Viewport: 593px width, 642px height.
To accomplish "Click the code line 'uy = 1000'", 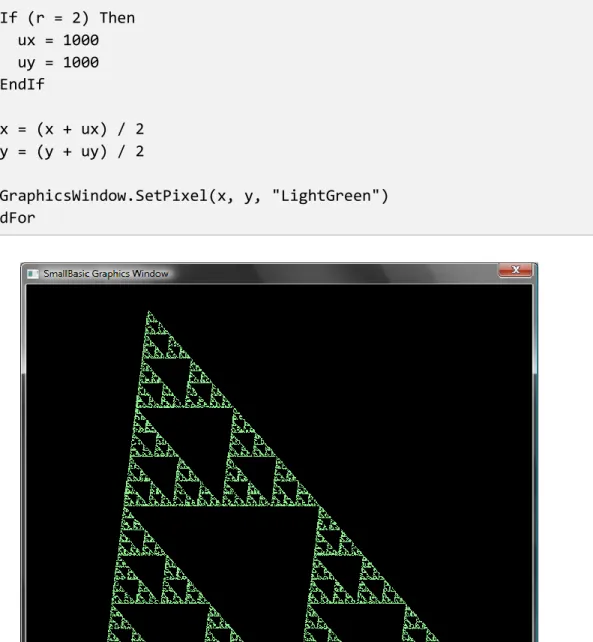I will (x=58, y=63).
